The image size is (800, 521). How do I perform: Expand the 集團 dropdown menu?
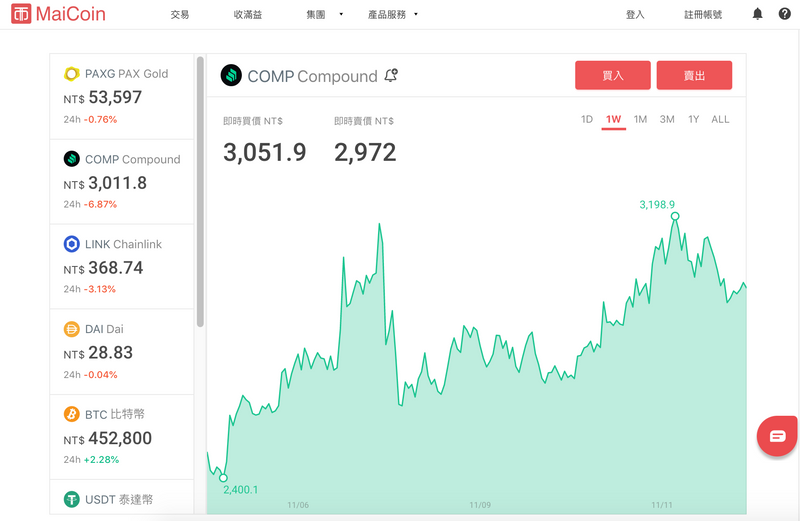click(324, 14)
